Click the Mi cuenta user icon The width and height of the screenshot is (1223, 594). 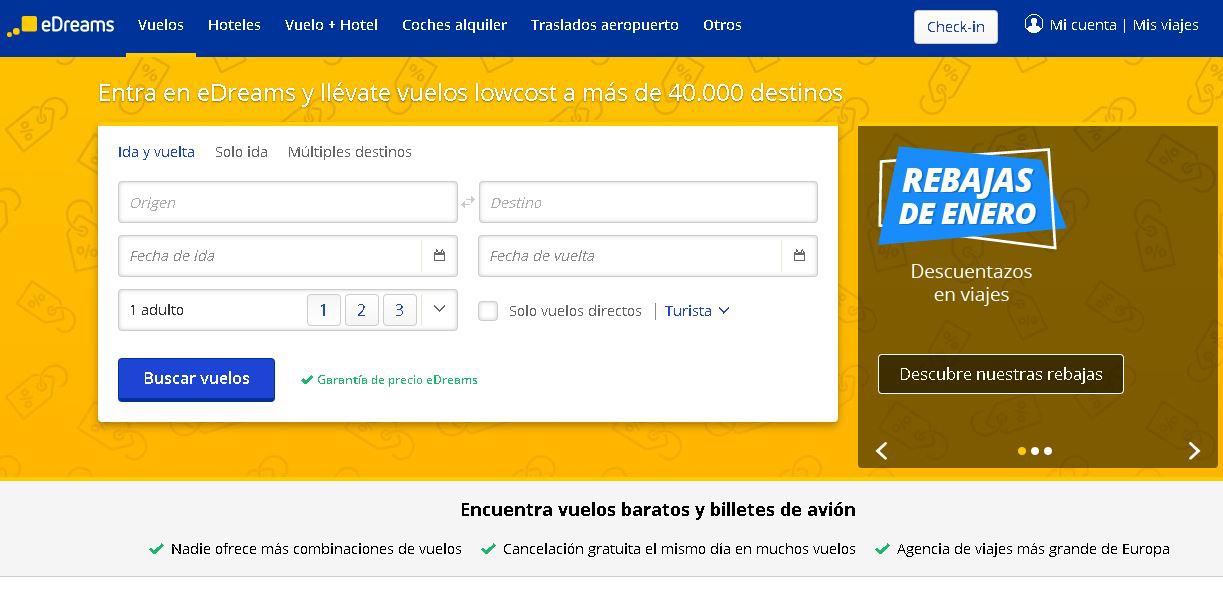1034,25
